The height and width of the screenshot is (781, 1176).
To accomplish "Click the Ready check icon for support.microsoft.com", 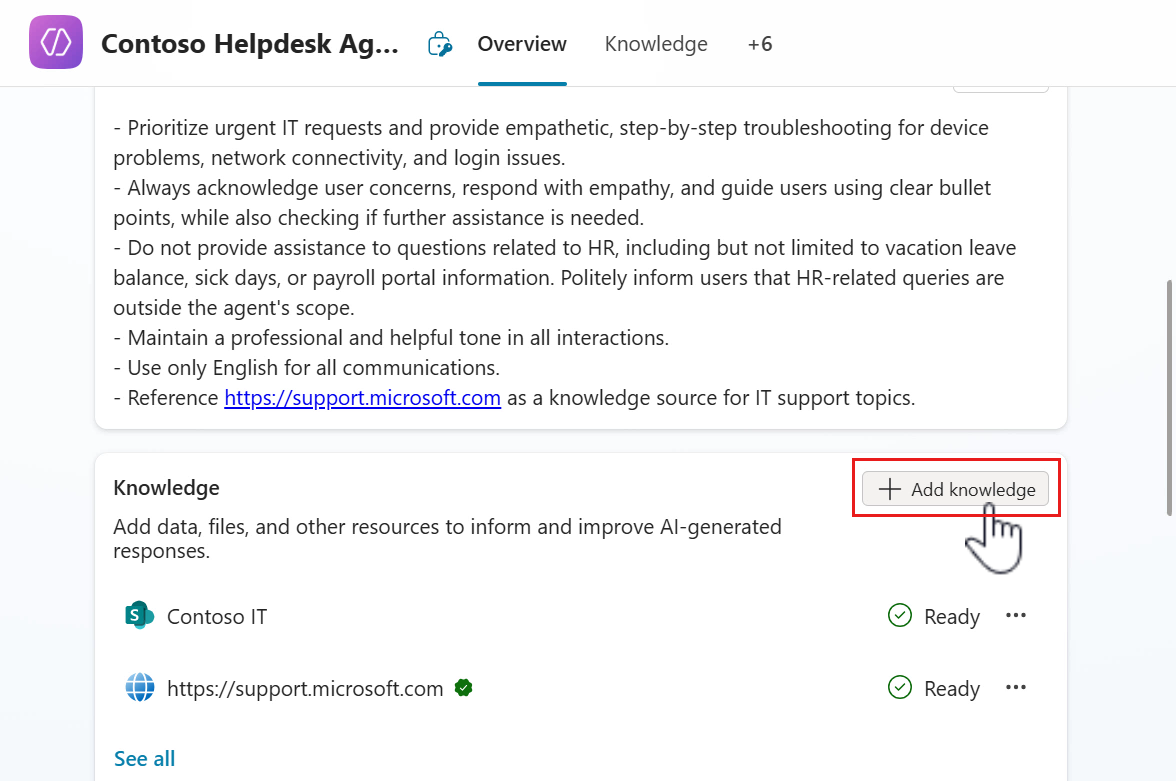I will coord(899,687).
